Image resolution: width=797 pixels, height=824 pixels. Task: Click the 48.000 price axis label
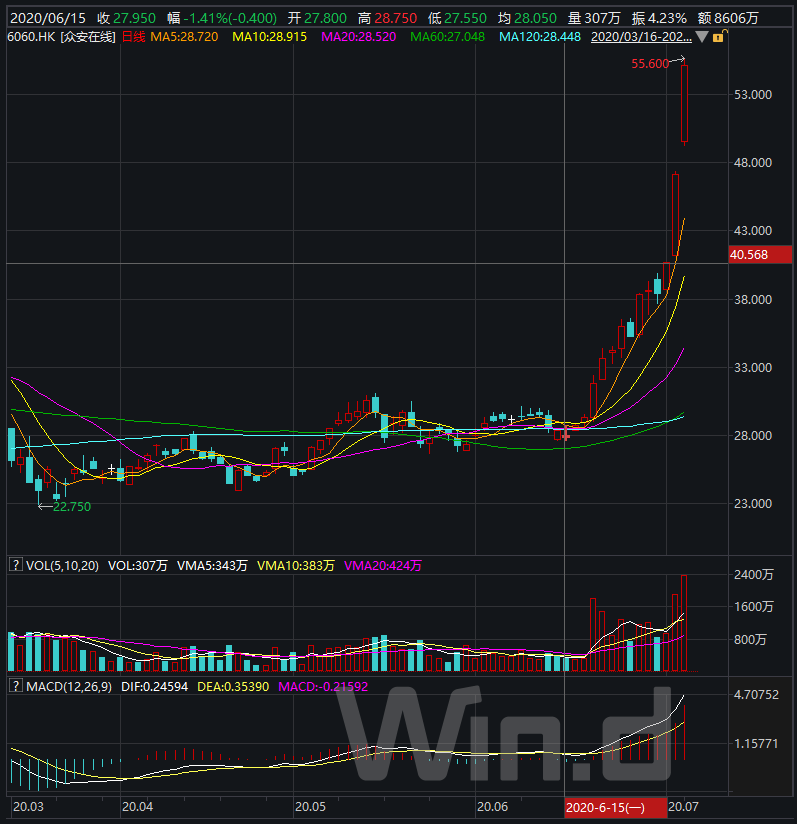(x=753, y=162)
